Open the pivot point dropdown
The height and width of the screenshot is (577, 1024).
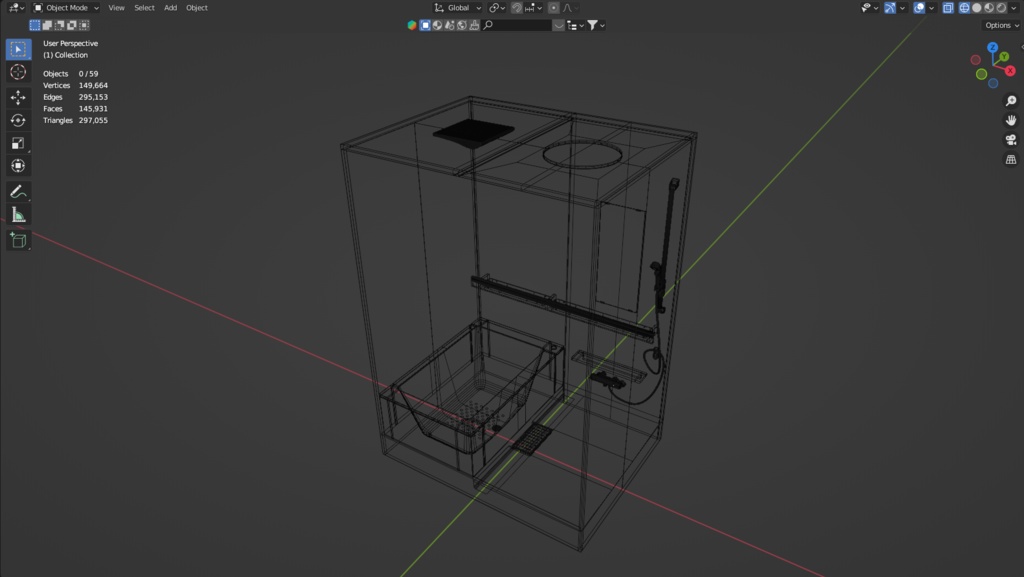coord(498,8)
